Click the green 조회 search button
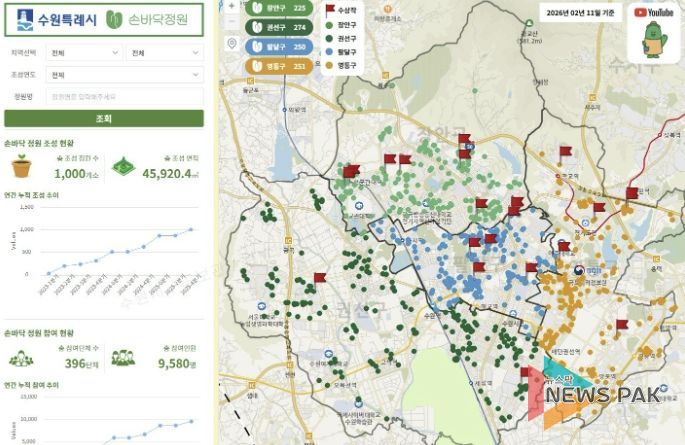 coord(103,119)
